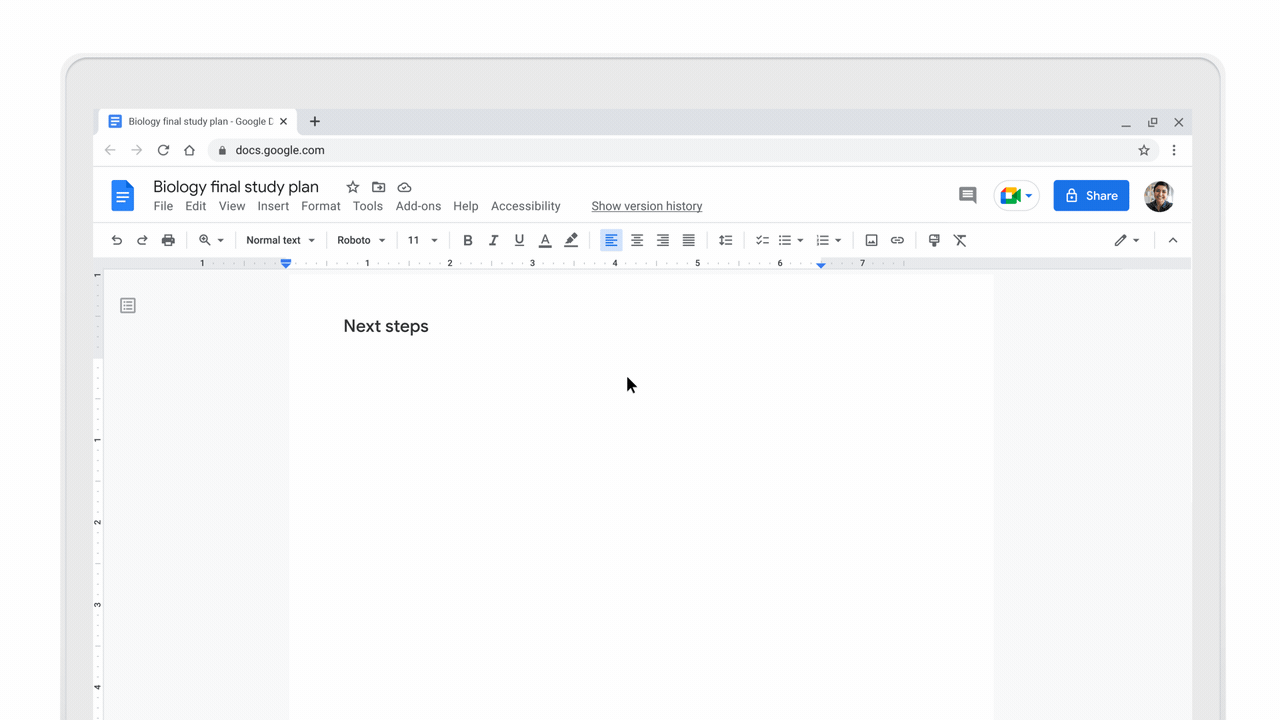Open the font size dropdown
The image size is (1280, 720).
coord(421,240)
